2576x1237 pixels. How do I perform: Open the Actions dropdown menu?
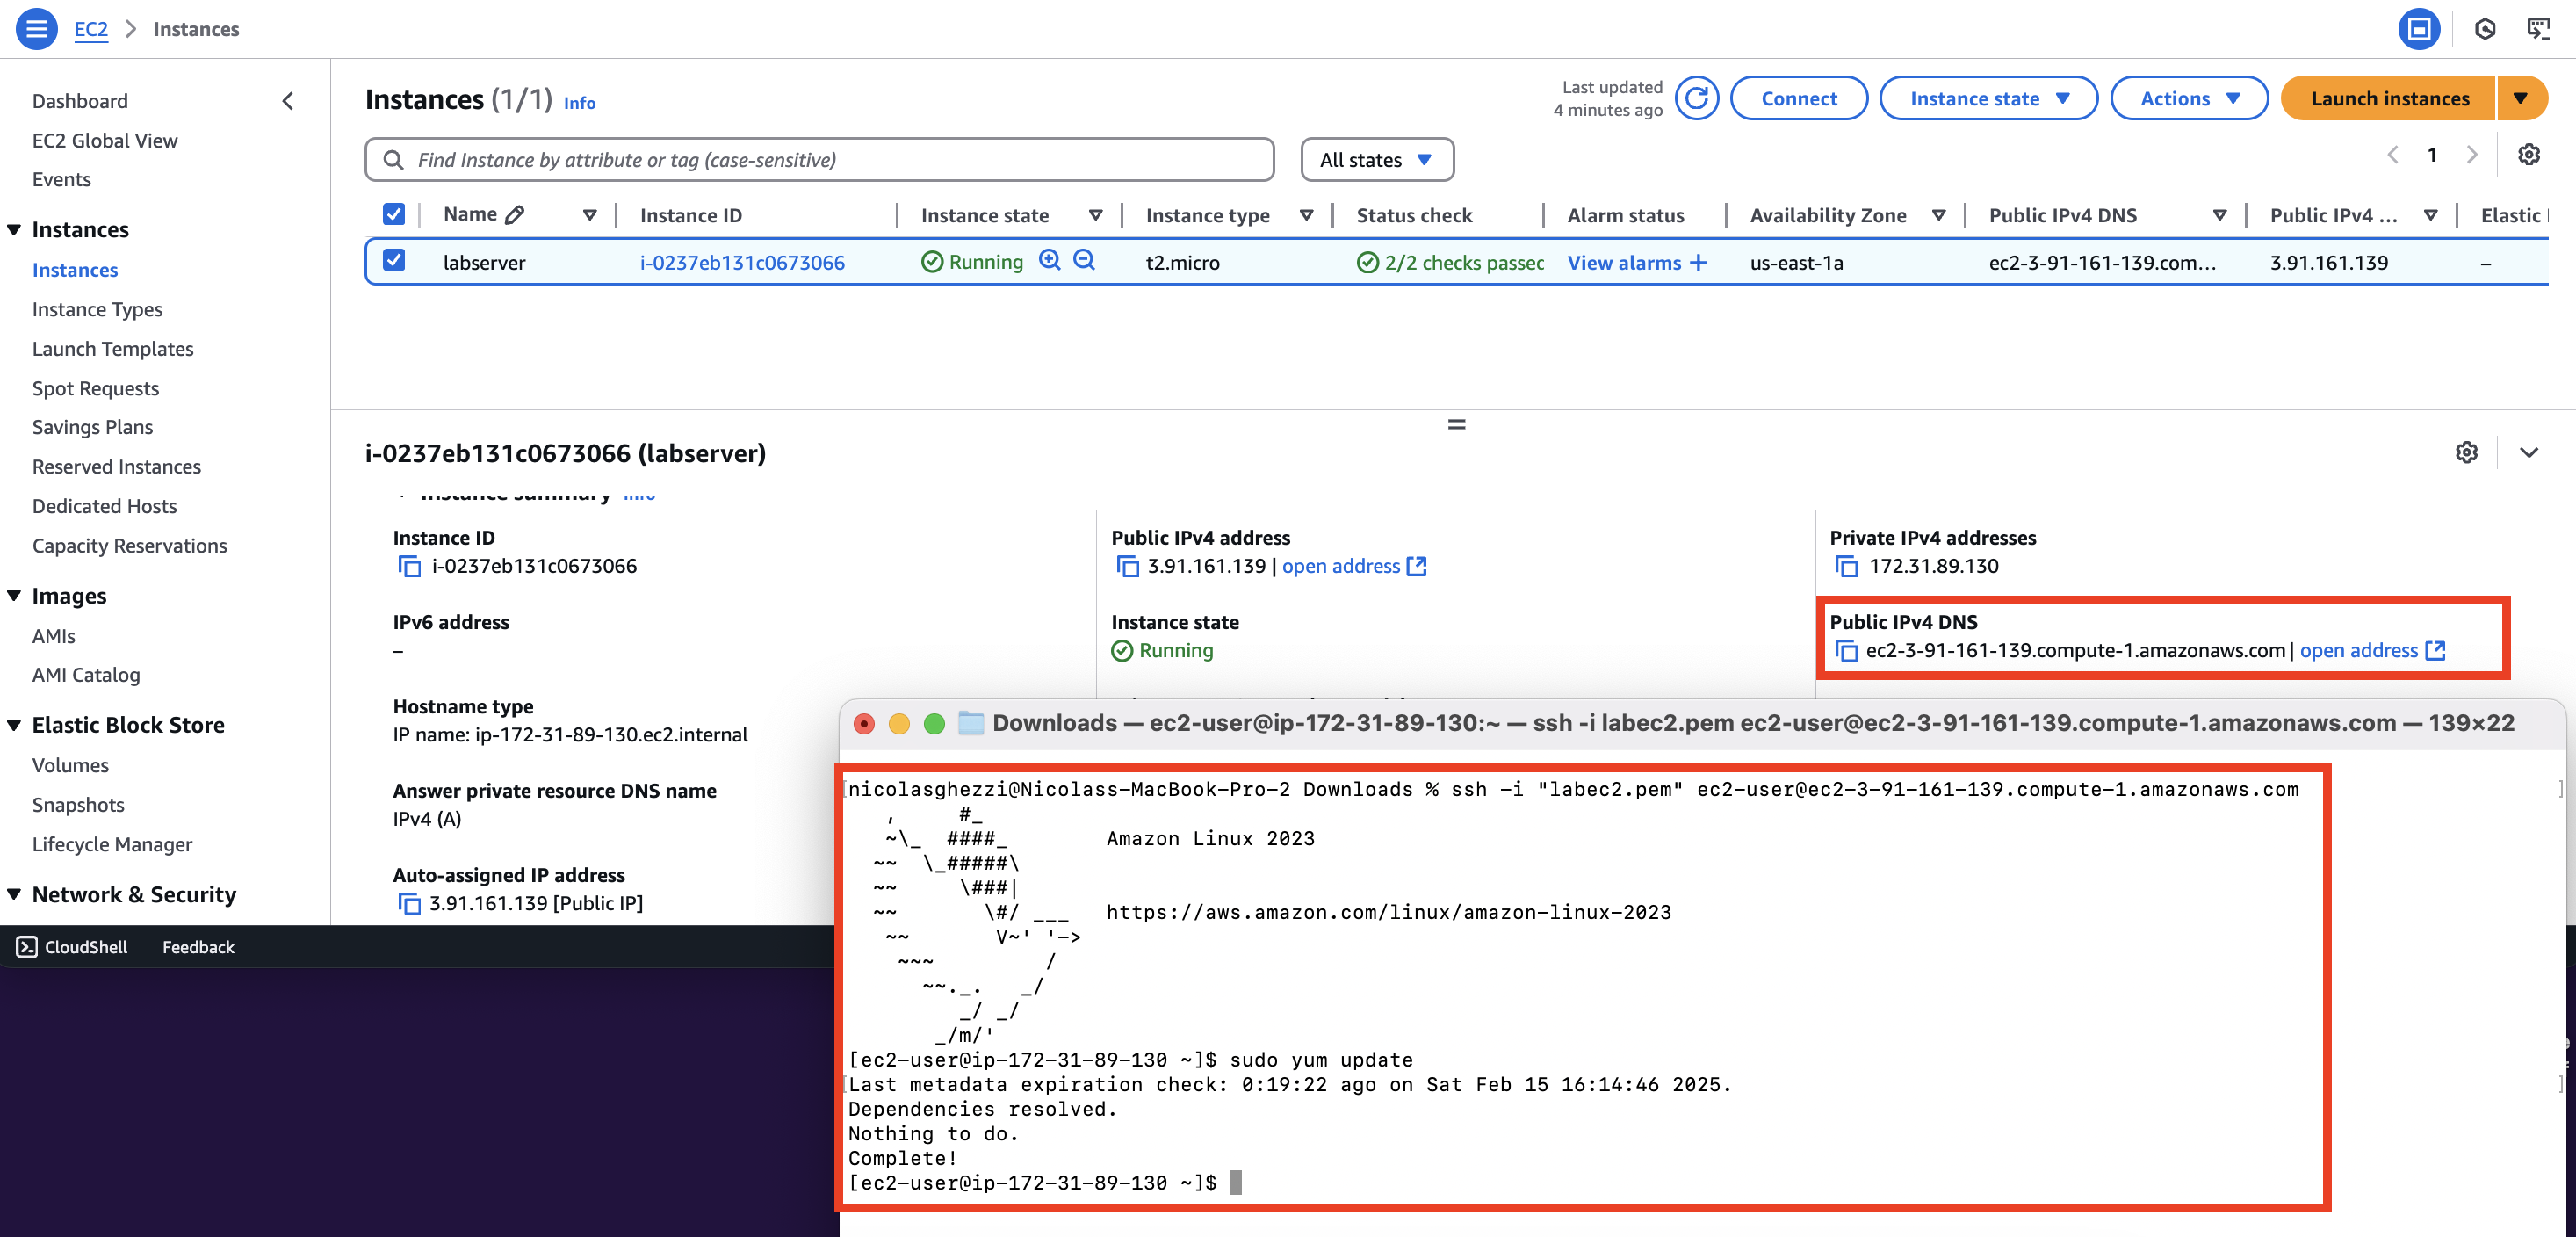coord(2188,98)
